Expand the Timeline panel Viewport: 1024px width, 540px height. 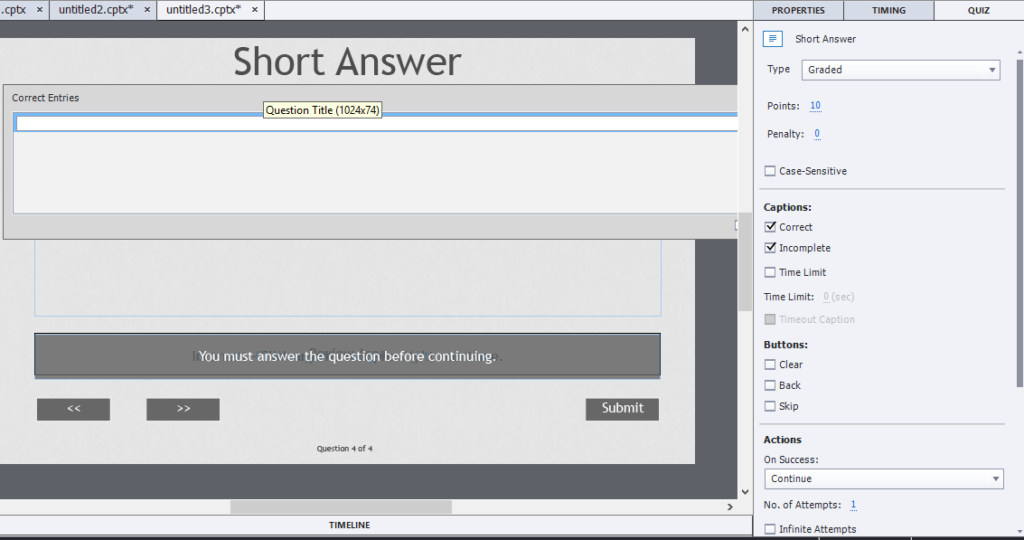pyautogui.click(x=349, y=525)
